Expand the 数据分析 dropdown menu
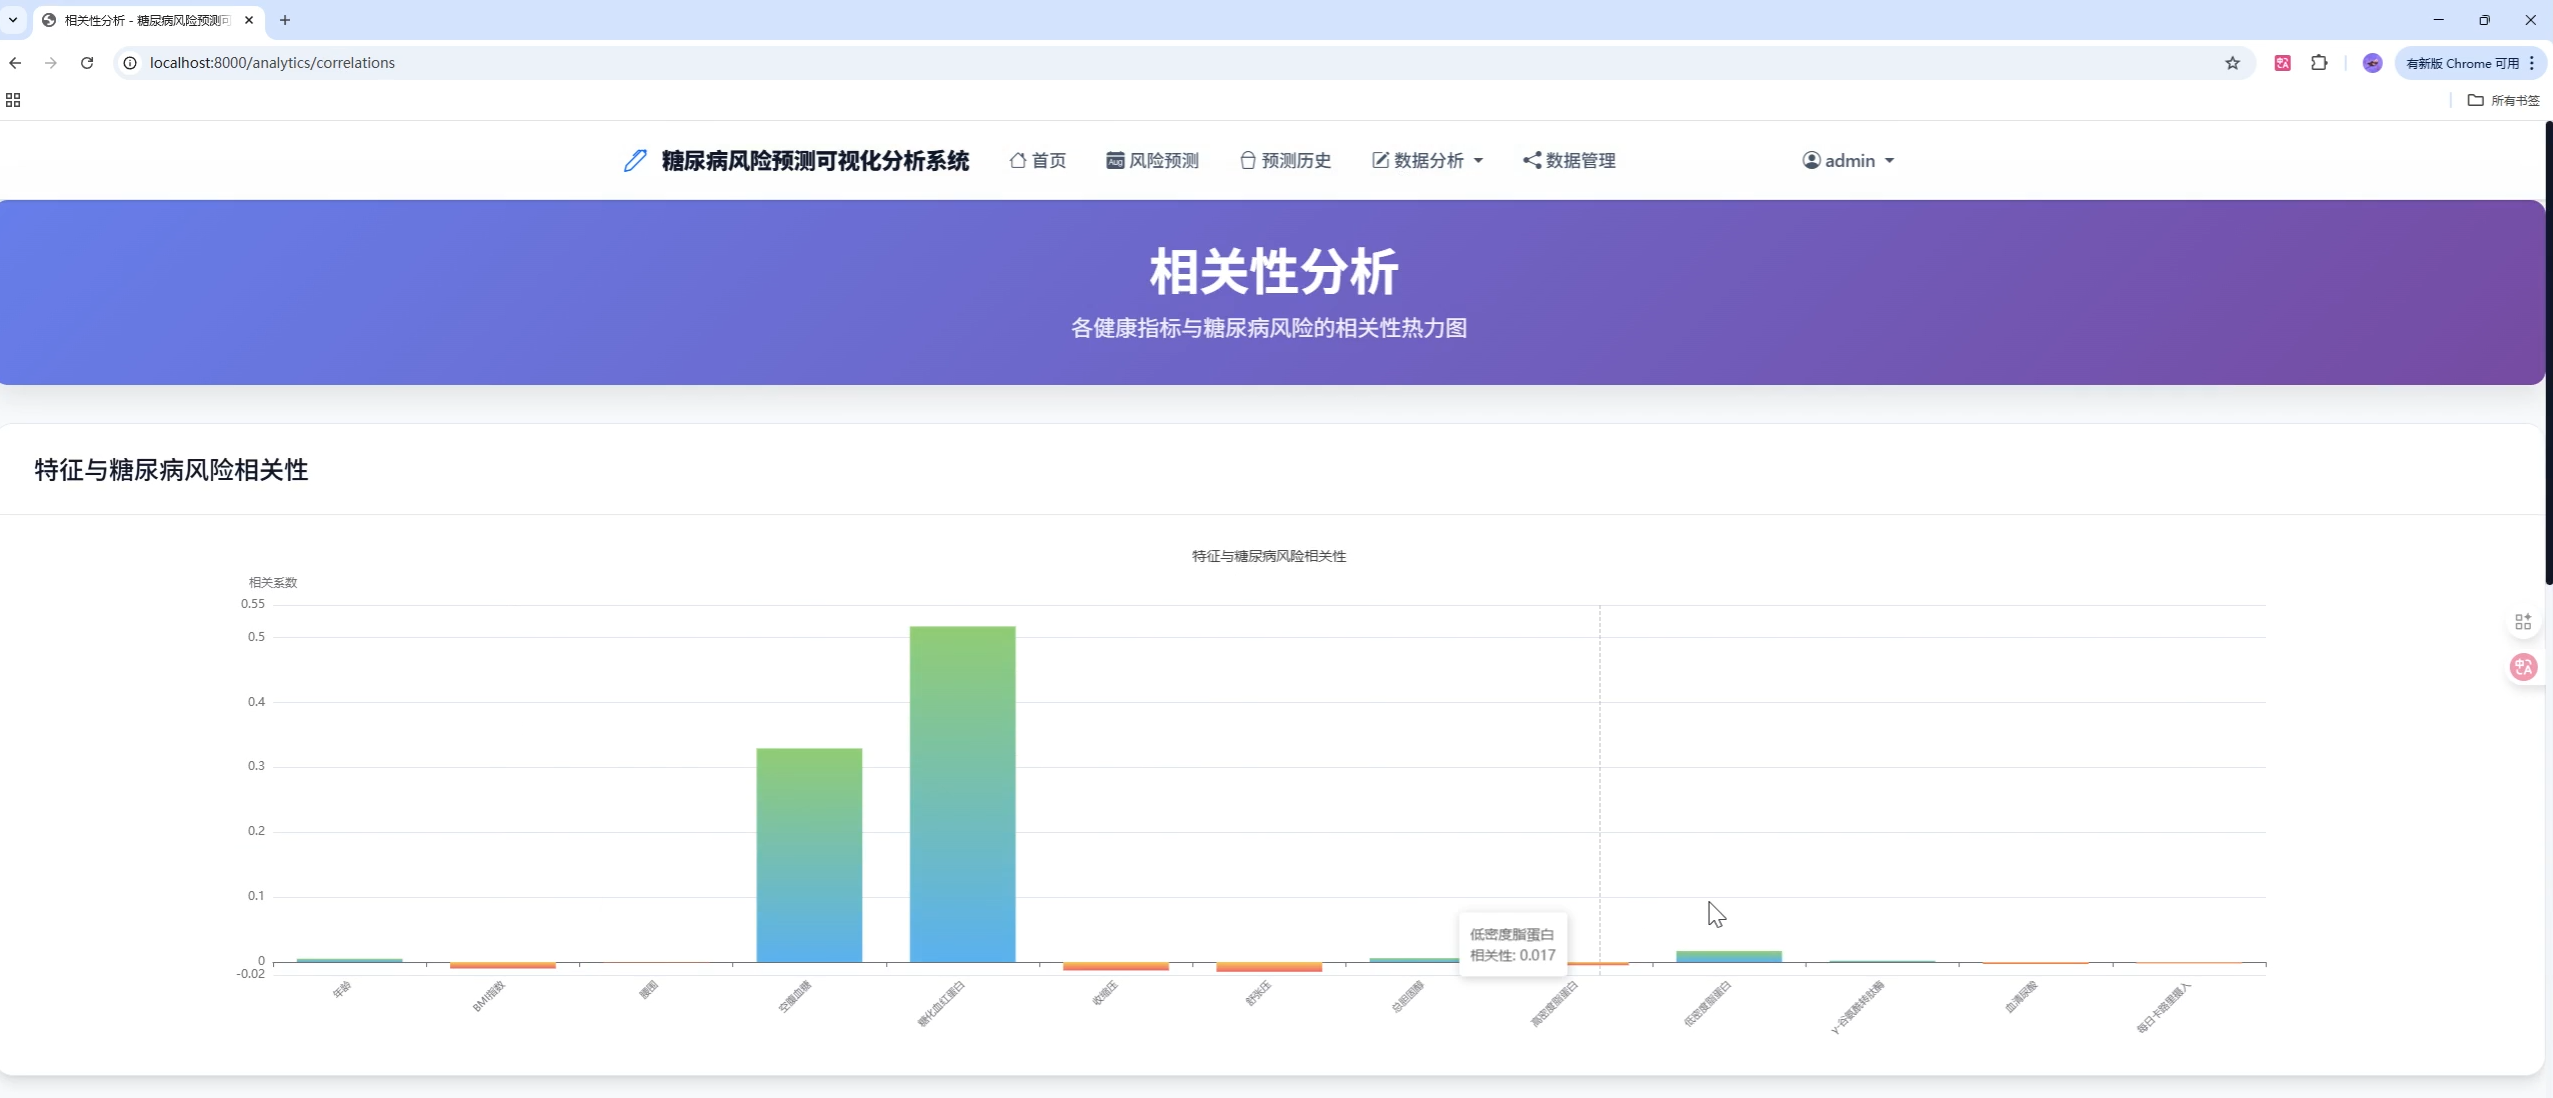 tap(1479, 160)
